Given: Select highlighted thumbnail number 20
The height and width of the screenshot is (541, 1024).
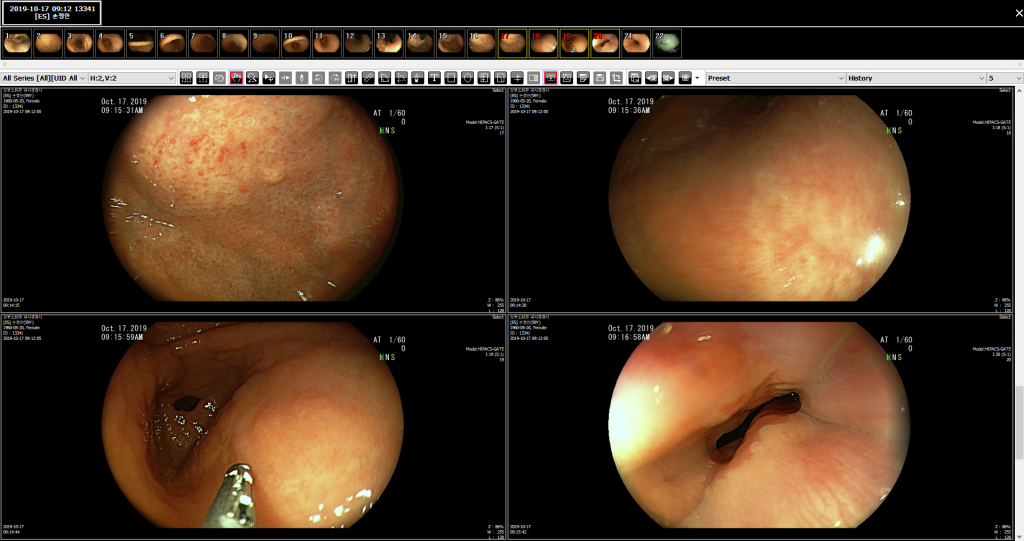Looking at the screenshot, I should (605, 43).
